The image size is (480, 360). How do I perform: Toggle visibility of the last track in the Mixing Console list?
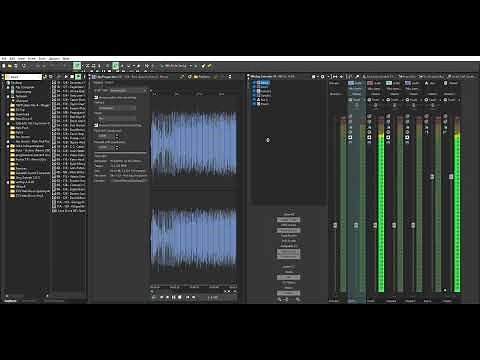pos(254,104)
